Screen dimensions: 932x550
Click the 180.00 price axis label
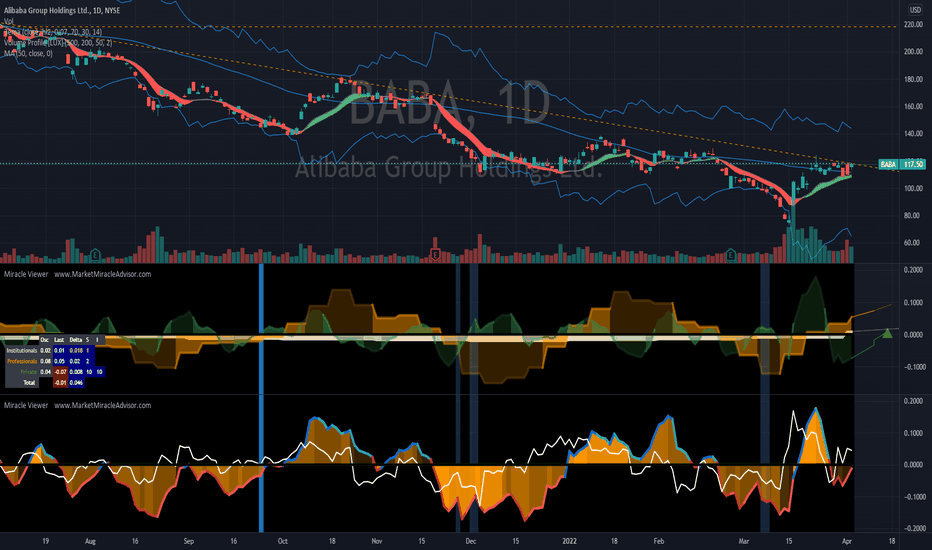[913, 79]
